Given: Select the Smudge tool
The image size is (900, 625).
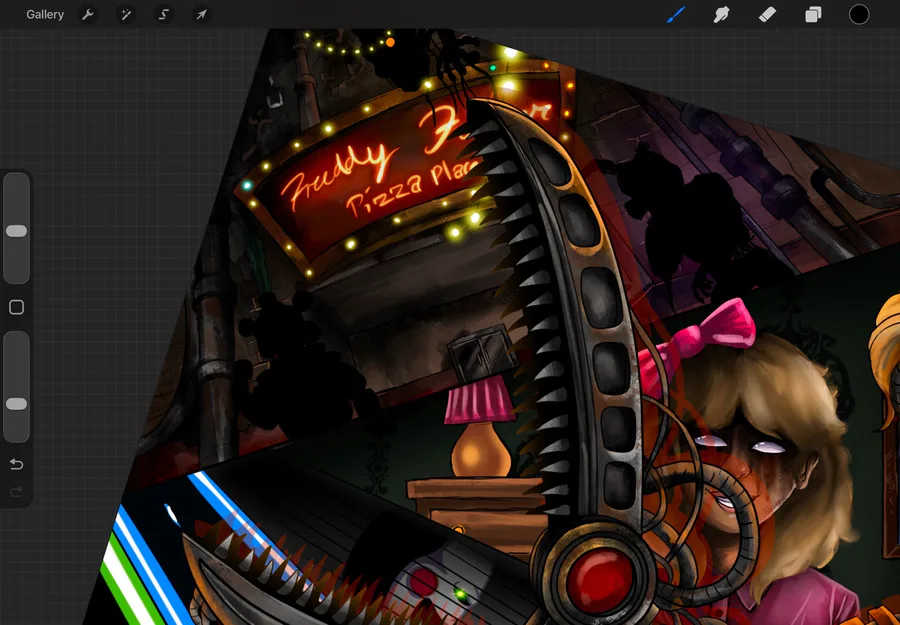Looking at the screenshot, I should (x=721, y=14).
